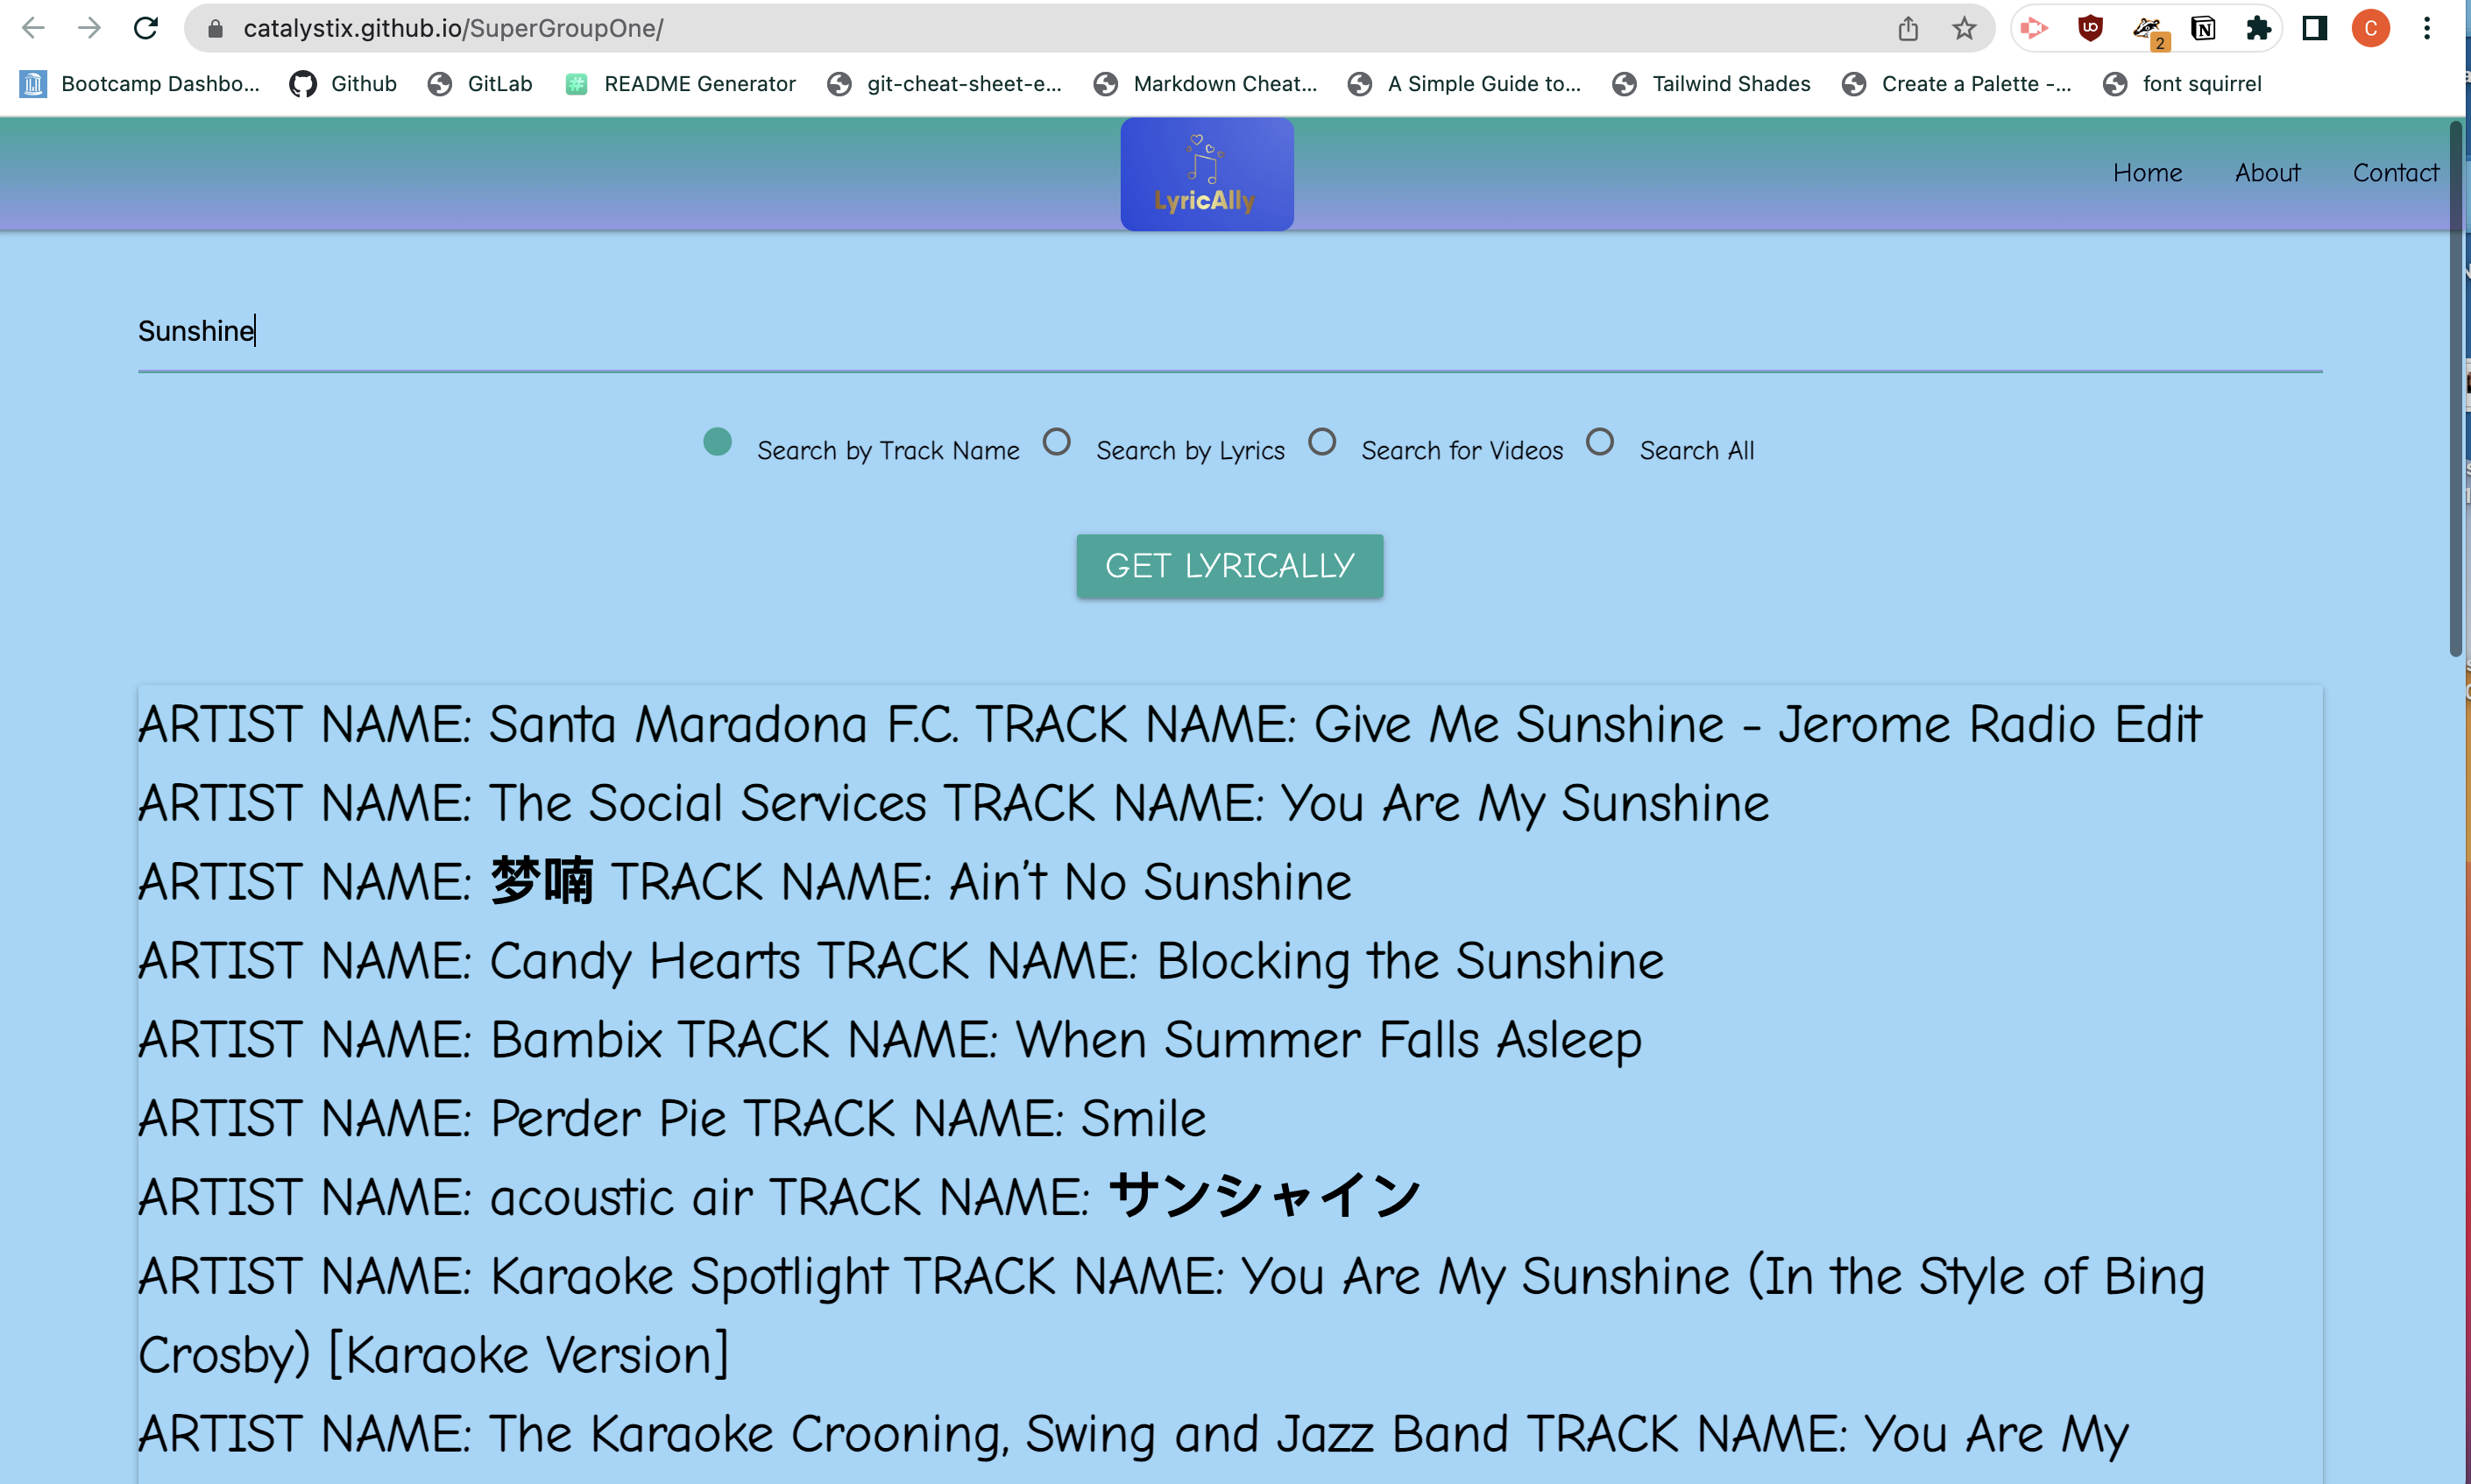The image size is (2471, 1484).
Task: Click the LyricAlly logo
Action: [x=1206, y=174]
